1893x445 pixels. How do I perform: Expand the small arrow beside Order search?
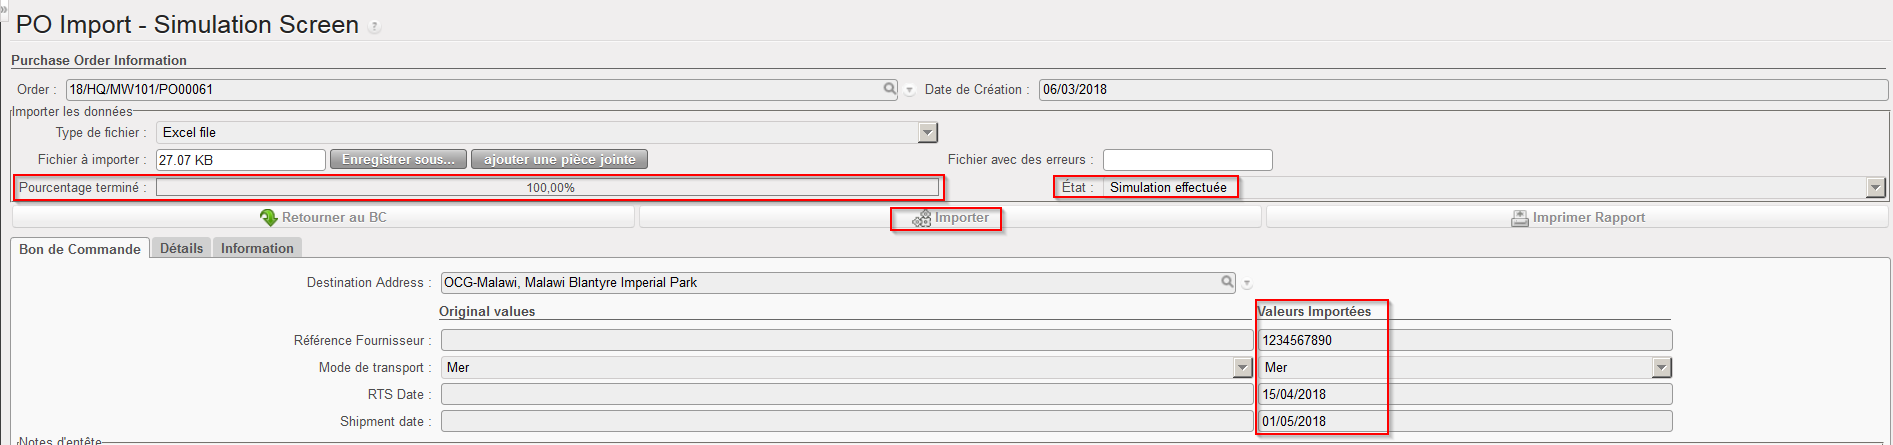[x=910, y=90]
